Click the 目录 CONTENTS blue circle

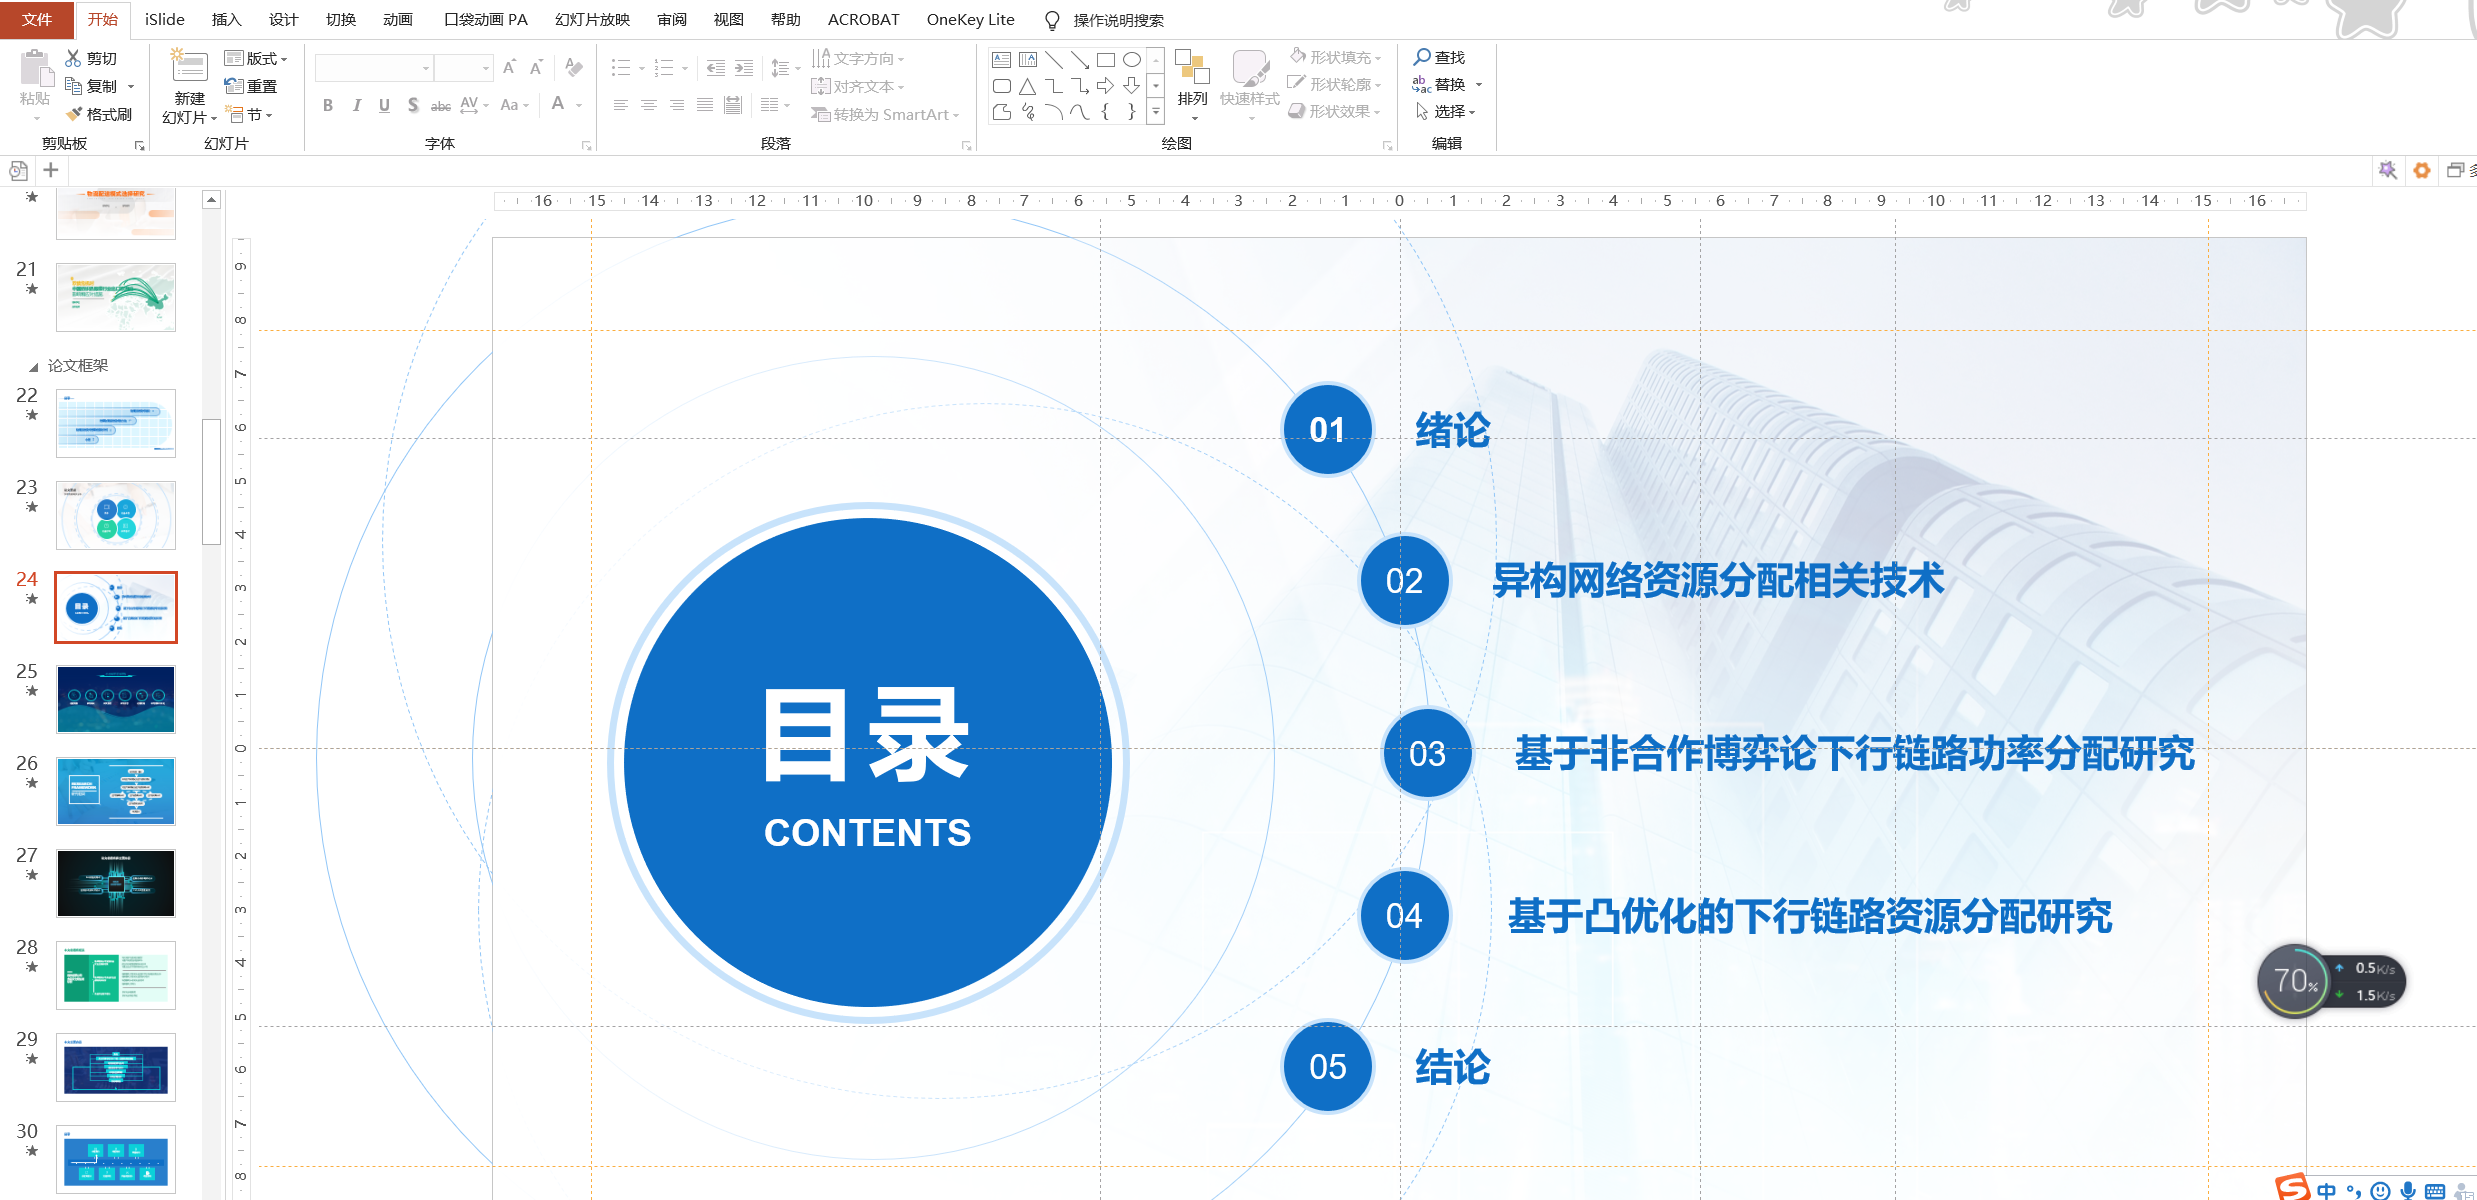(867, 762)
